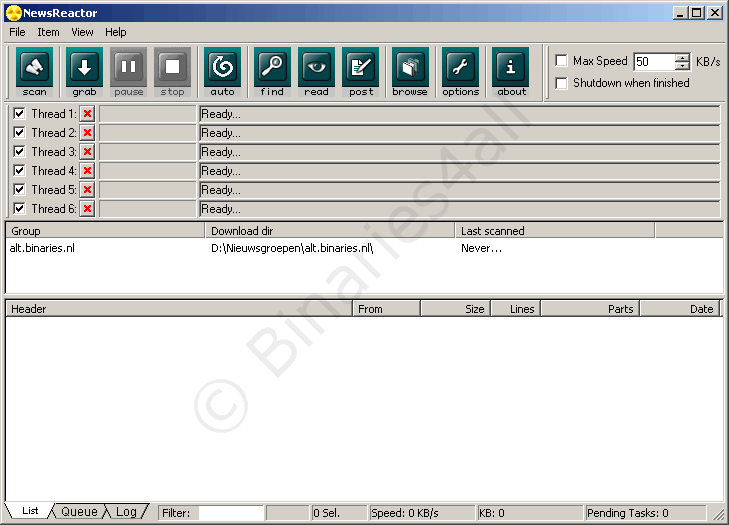The image size is (729, 525).
Task: Enable Shutdown when finished
Action: pyautogui.click(x=562, y=83)
